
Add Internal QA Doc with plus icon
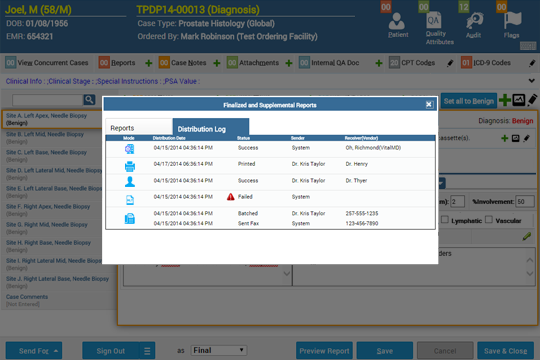tap(379, 63)
